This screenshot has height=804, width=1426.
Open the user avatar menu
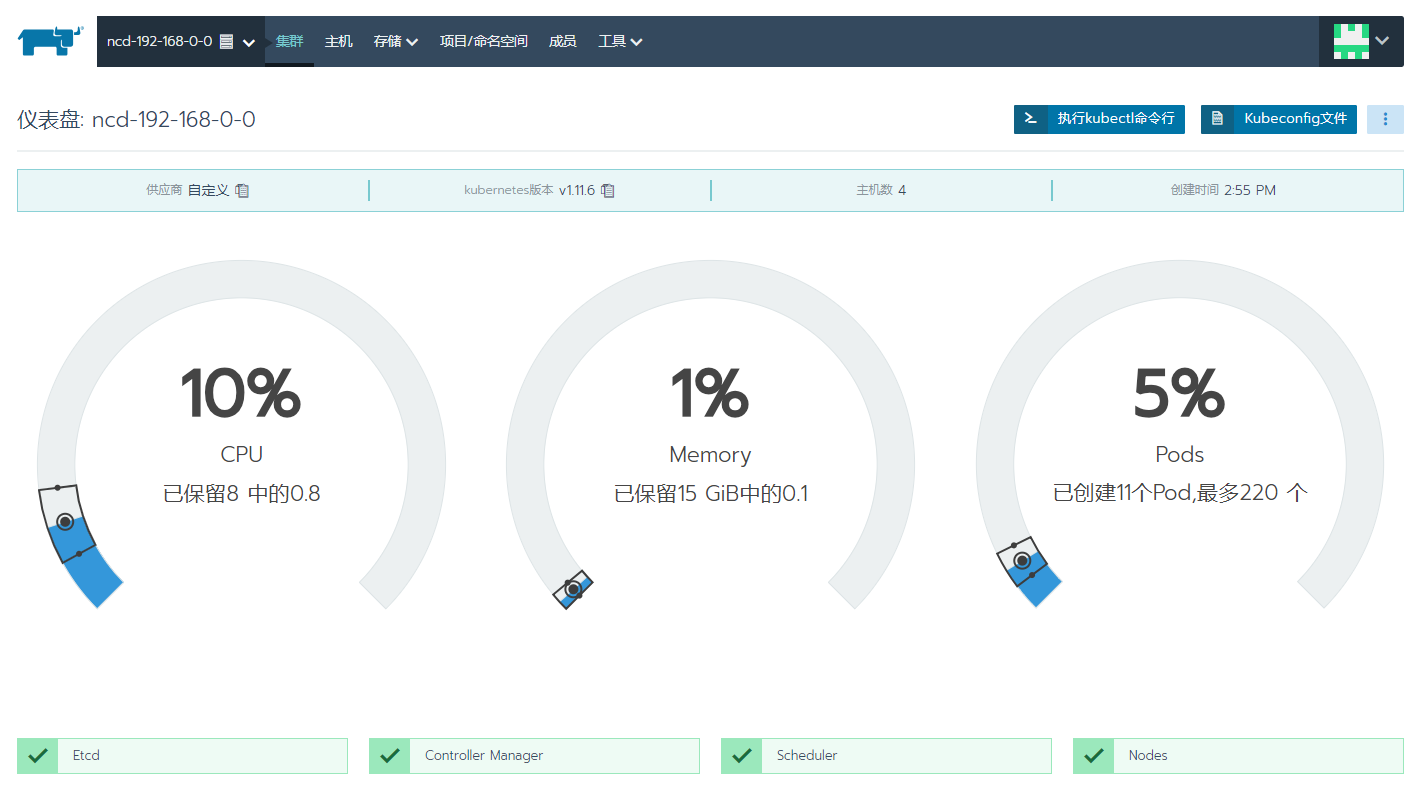pyautogui.click(x=1361, y=41)
